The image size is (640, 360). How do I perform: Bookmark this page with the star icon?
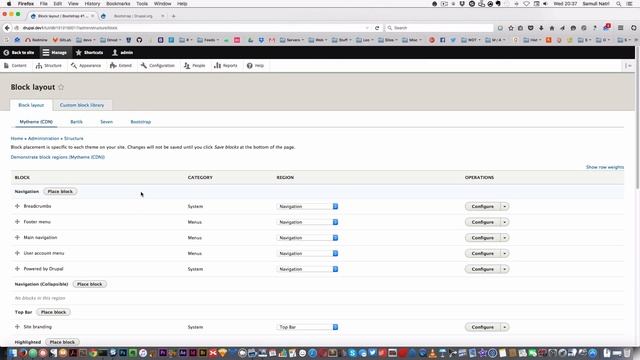(511, 28)
